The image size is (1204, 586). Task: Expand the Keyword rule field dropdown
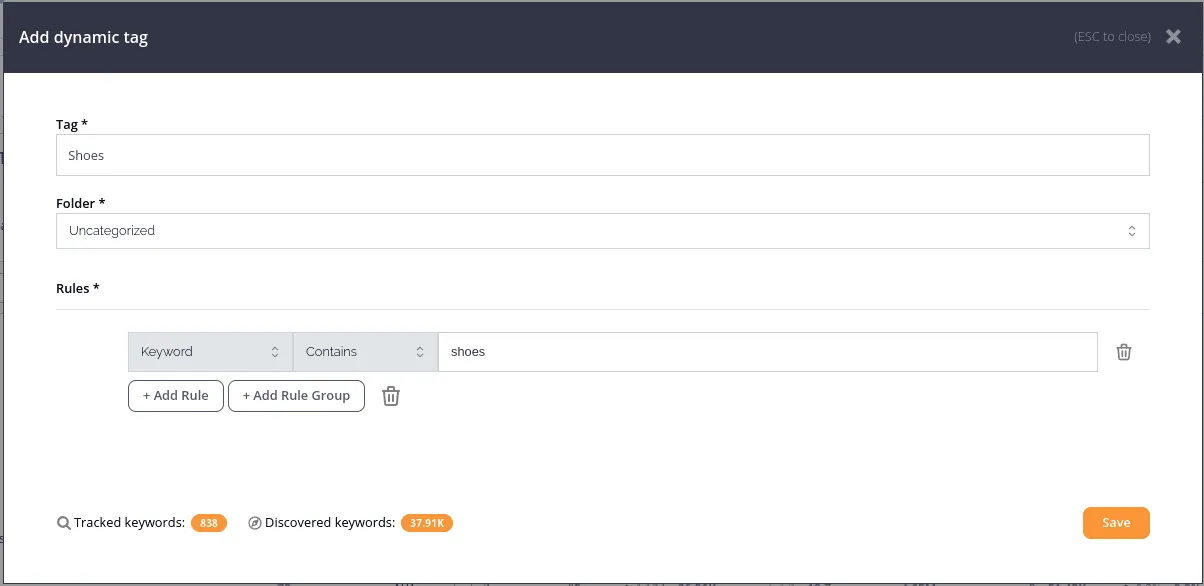pos(210,352)
